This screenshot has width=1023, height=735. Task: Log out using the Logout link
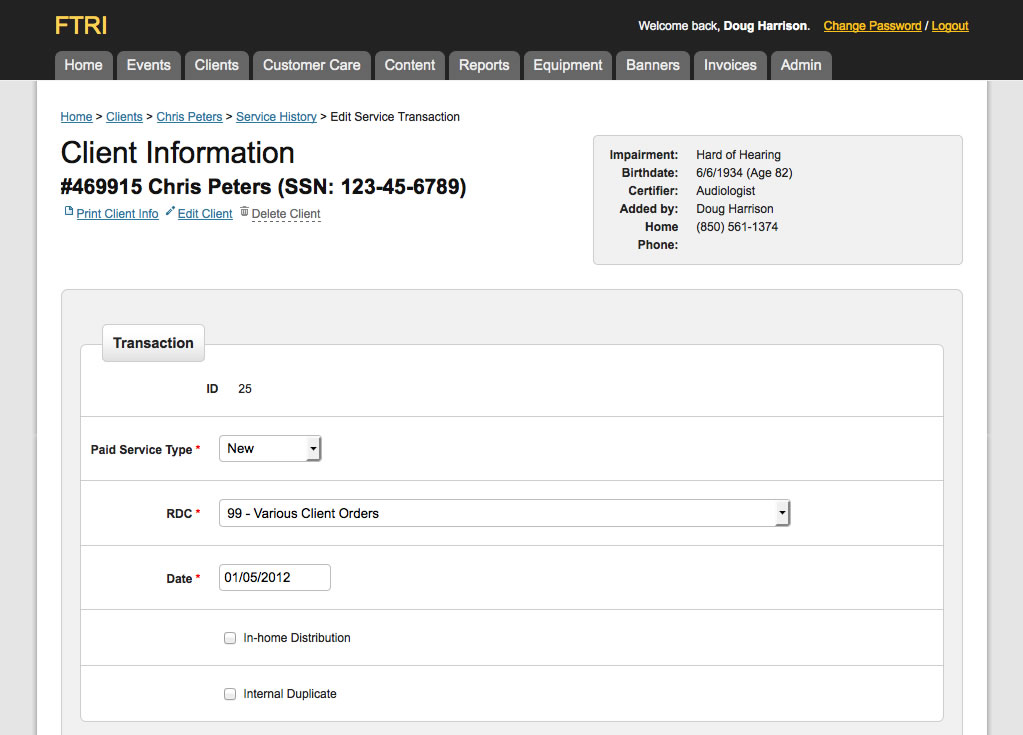[950, 26]
